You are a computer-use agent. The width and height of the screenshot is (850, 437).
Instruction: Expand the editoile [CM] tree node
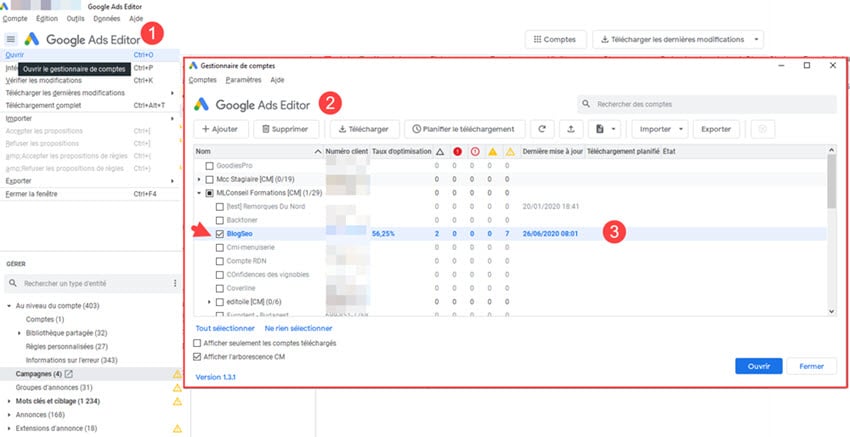[x=209, y=301]
